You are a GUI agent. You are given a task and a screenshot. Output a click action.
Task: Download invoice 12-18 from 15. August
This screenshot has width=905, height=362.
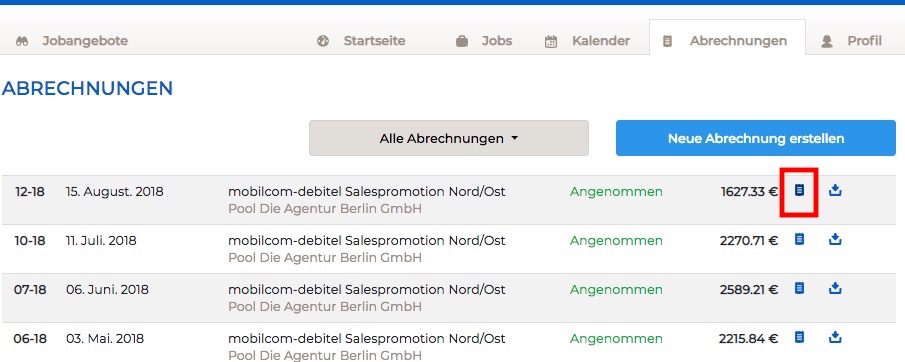point(835,190)
